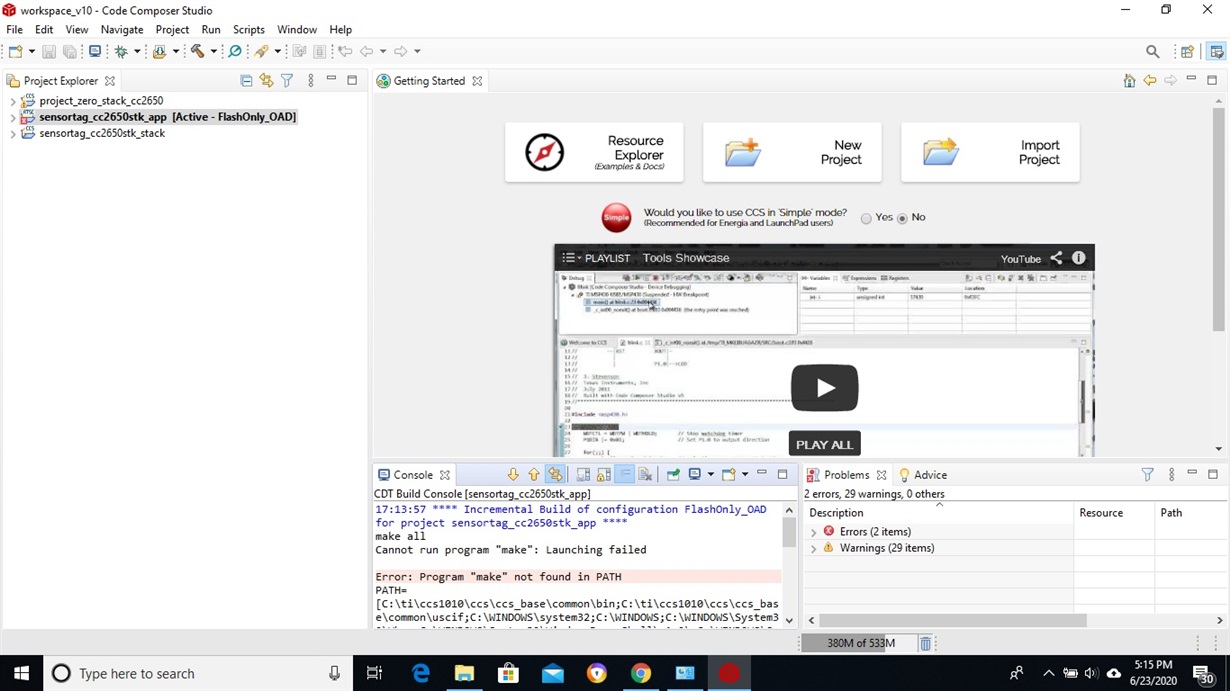This screenshot has height=691, width=1230.
Task: Expand sensortag_cc2650stk_app project
Action: click(x=13, y=117)
